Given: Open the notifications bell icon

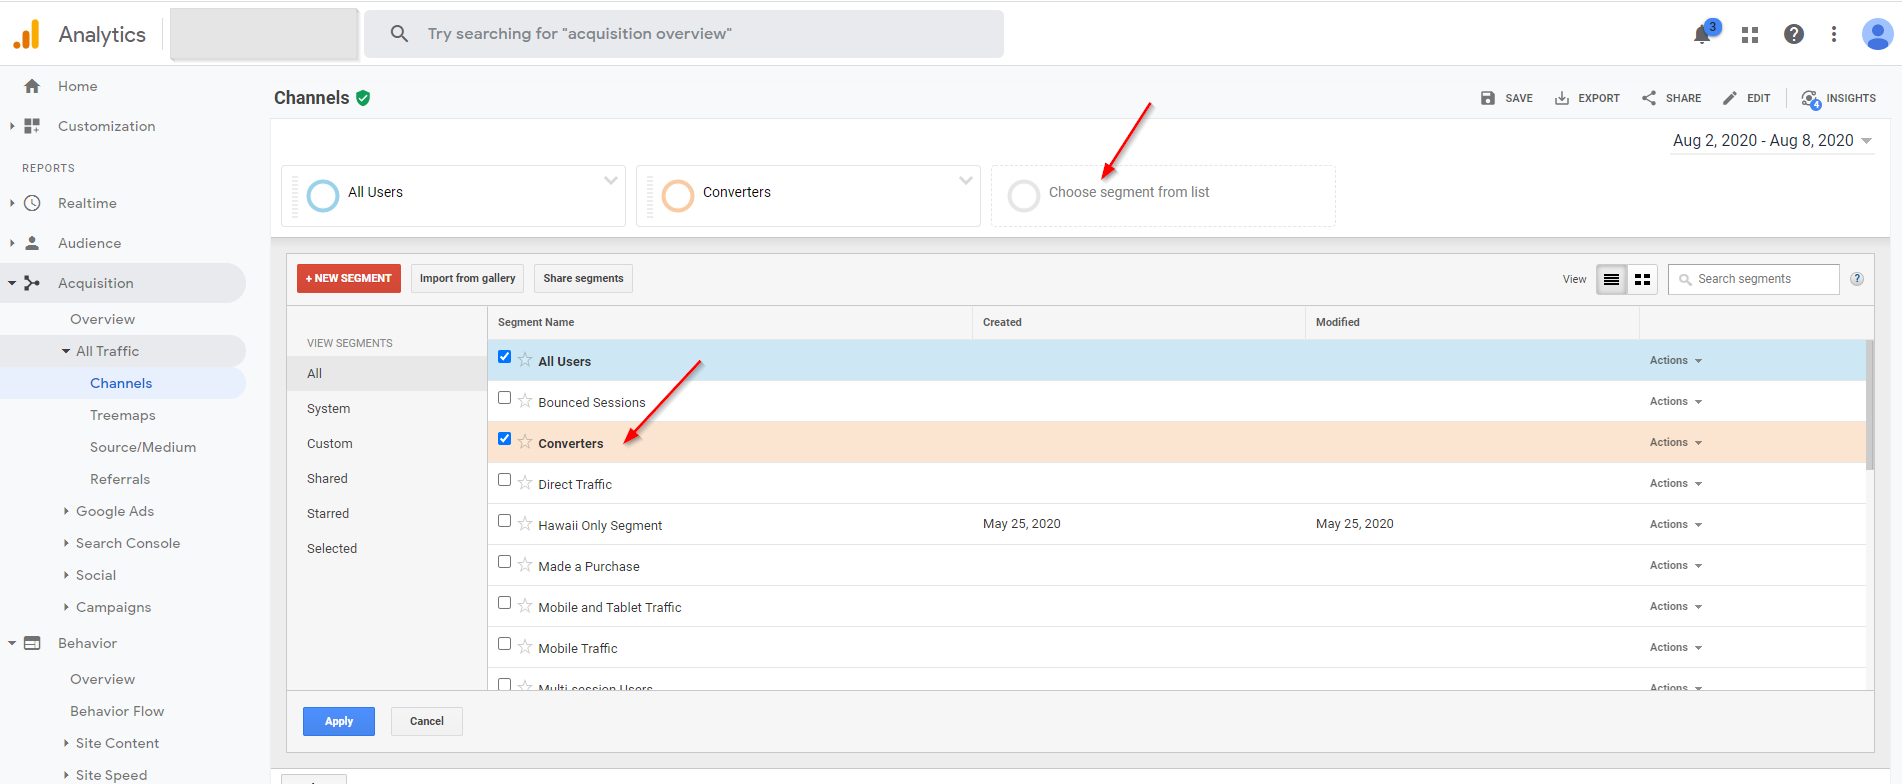Looking at the screenshot, I should 1702,35.
